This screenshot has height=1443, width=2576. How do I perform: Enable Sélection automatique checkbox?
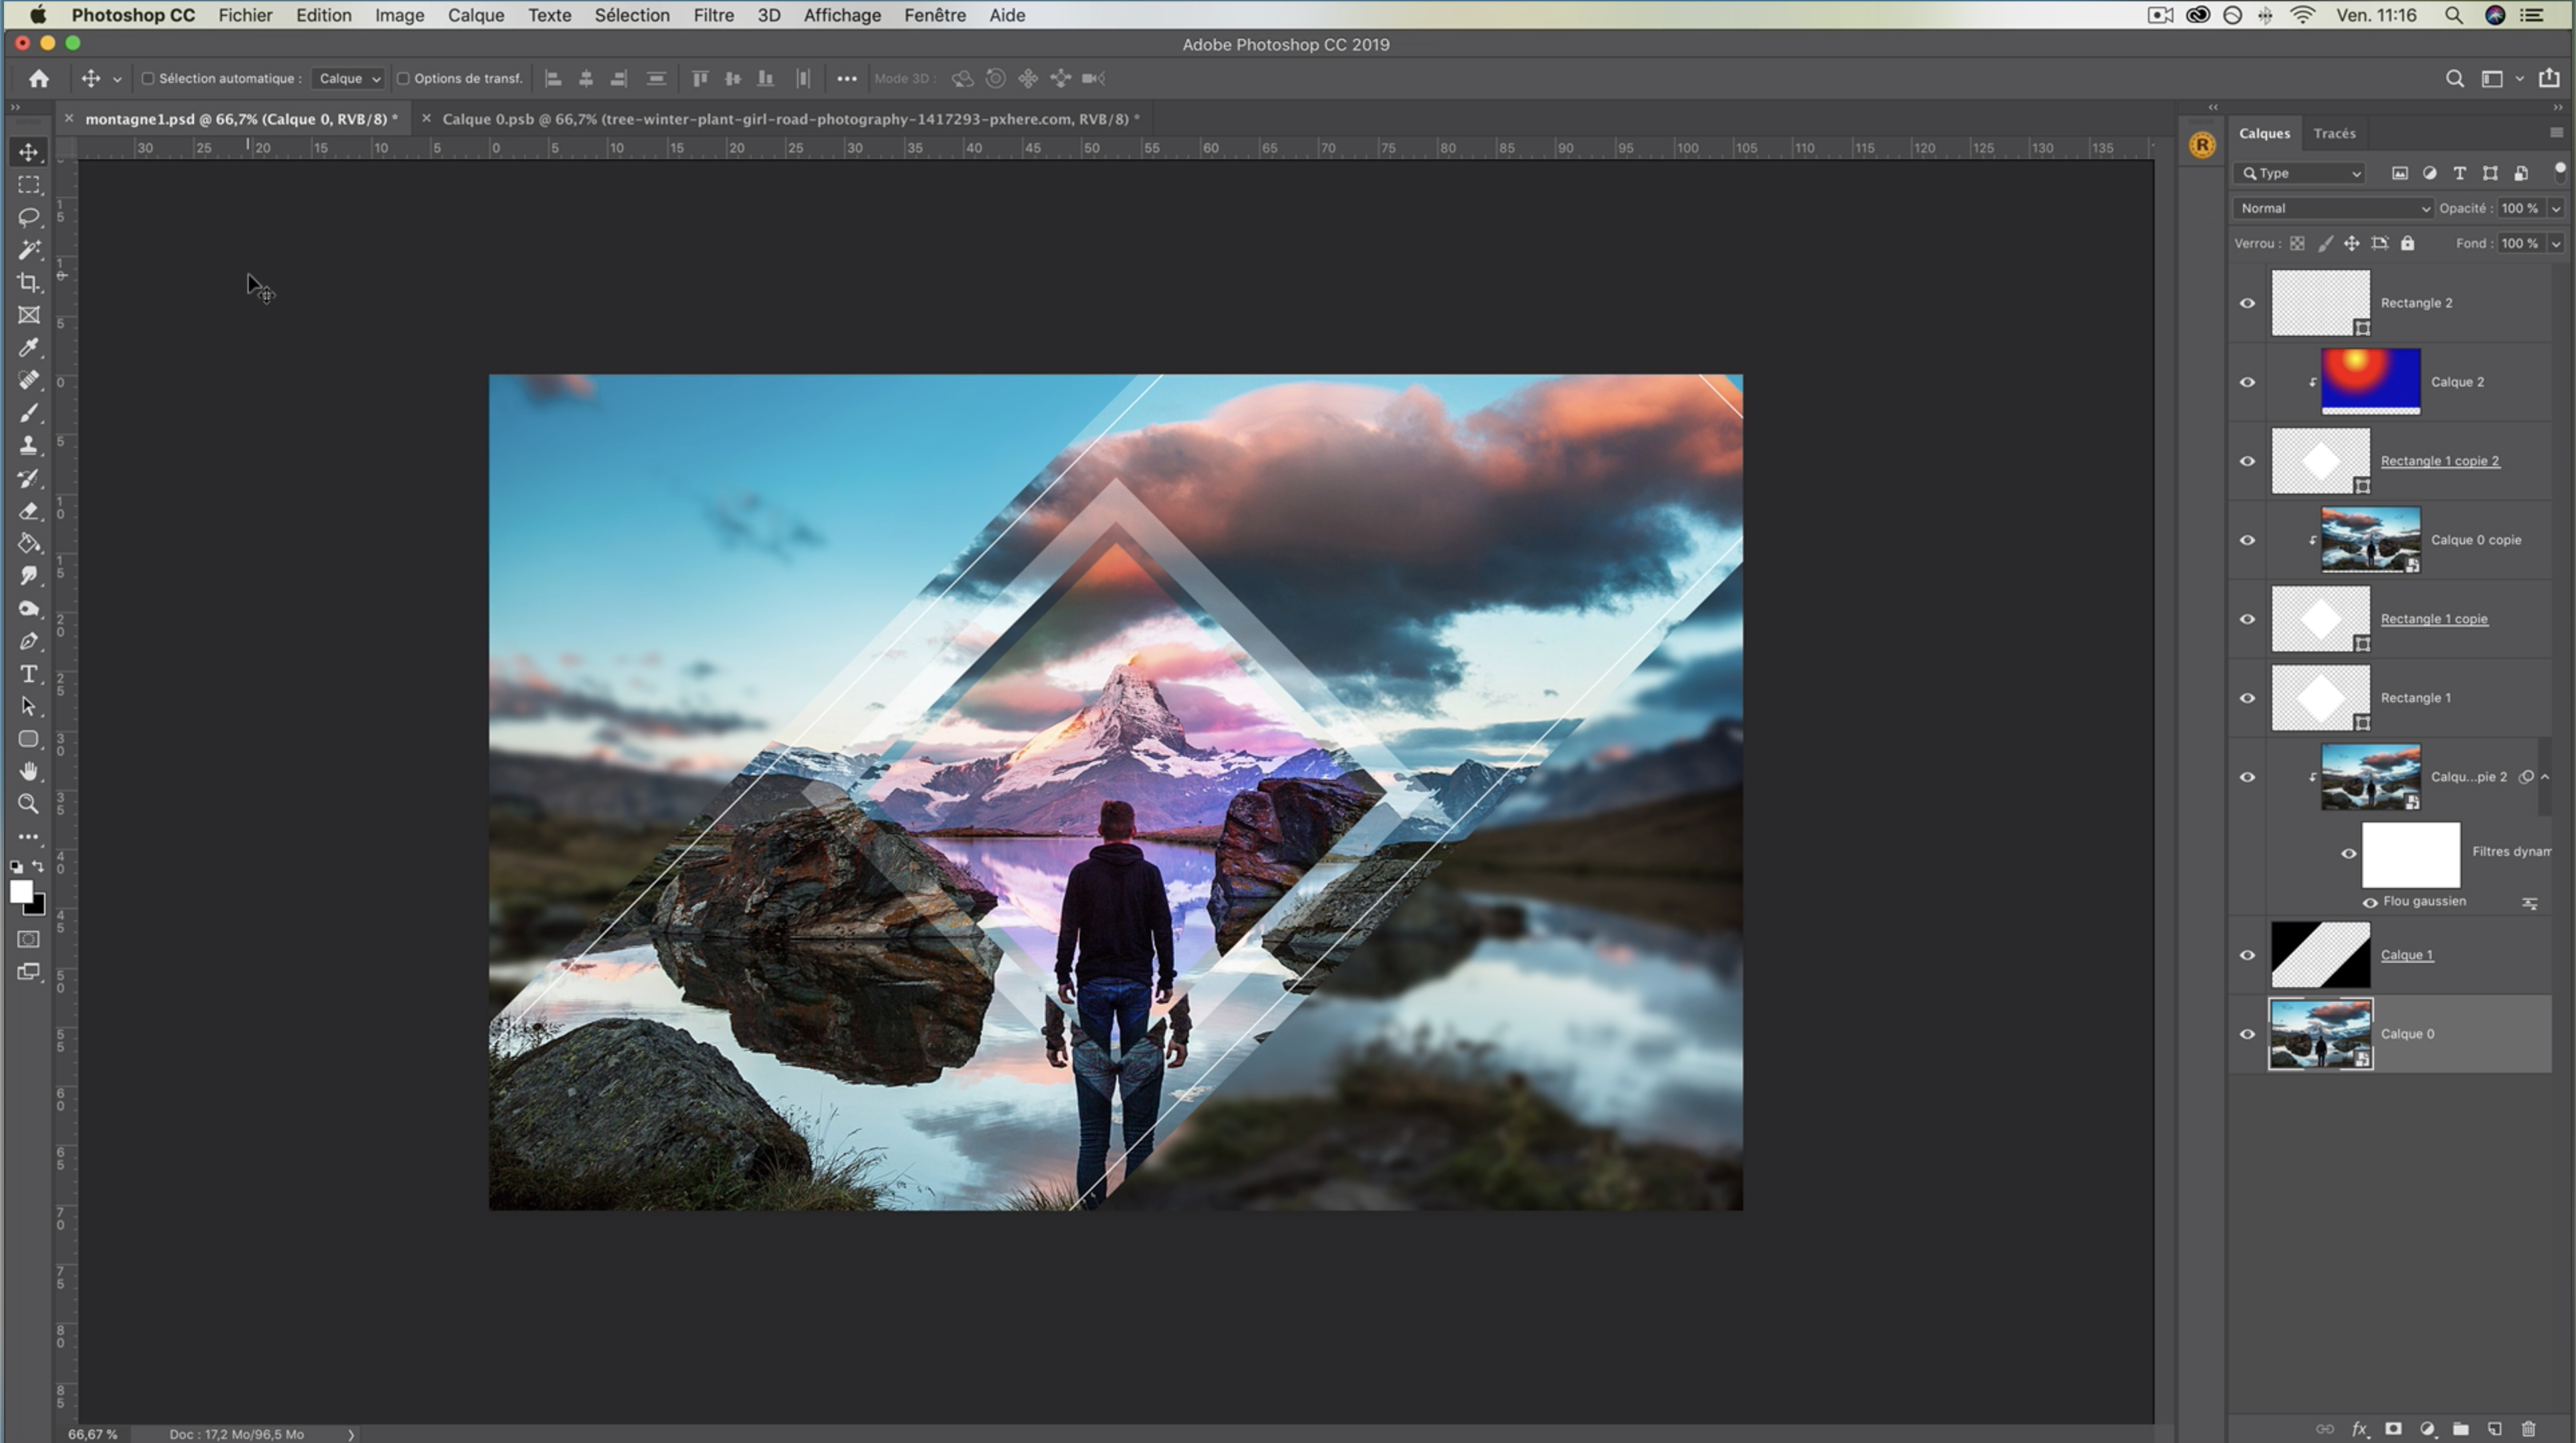148,78
